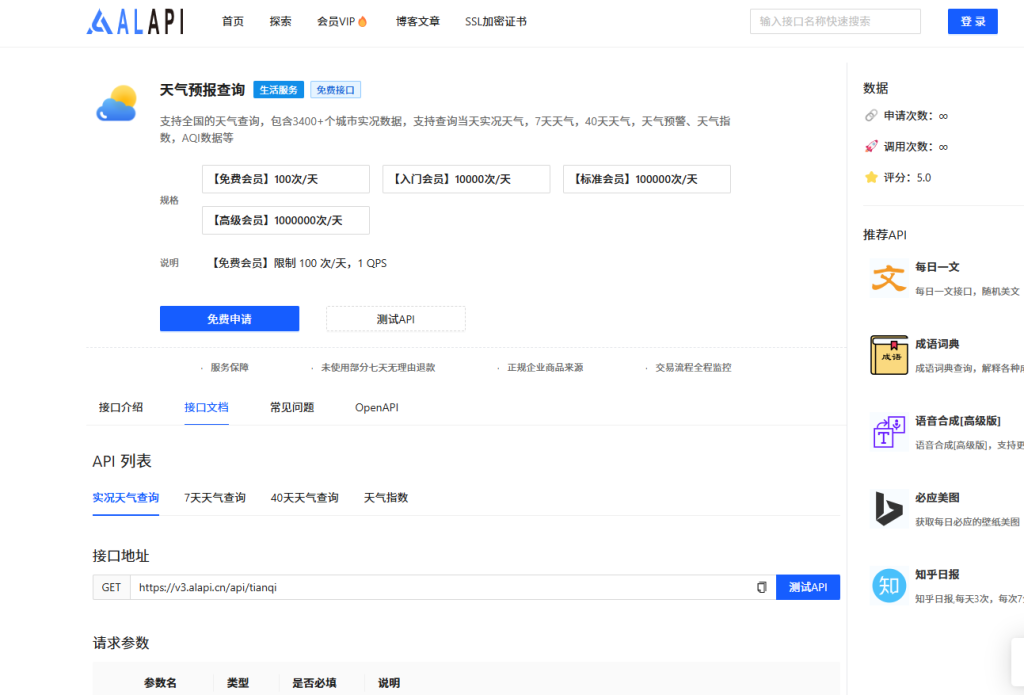Open the 知乎日报 recommended API title
This screenshot has height=695, width=1024.
(937, 574)
